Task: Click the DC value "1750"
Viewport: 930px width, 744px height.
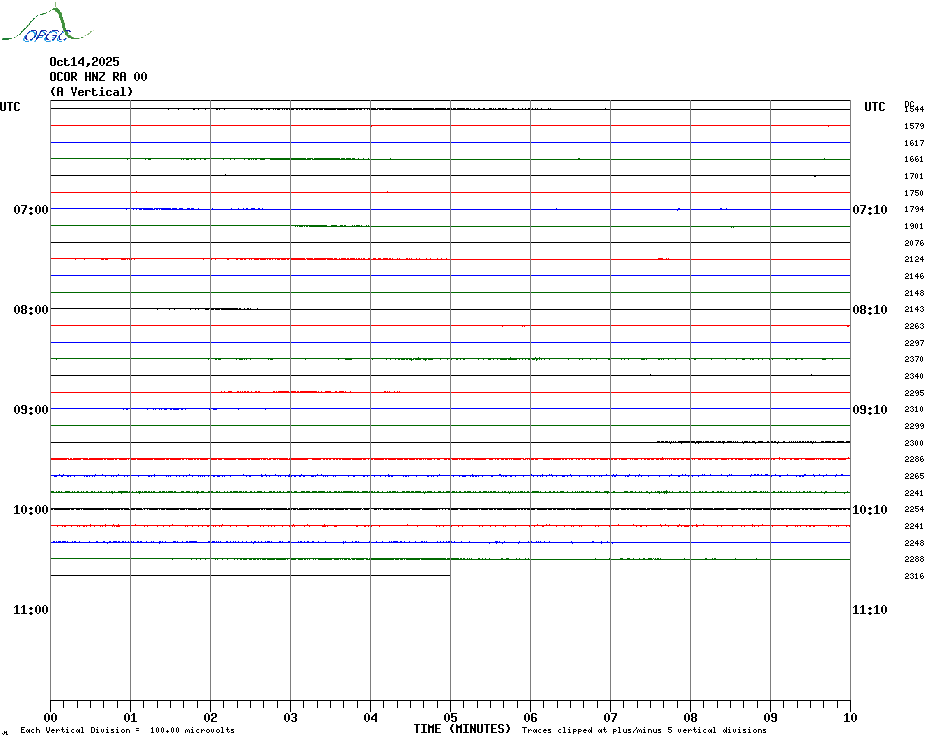Action: (914, 193)
